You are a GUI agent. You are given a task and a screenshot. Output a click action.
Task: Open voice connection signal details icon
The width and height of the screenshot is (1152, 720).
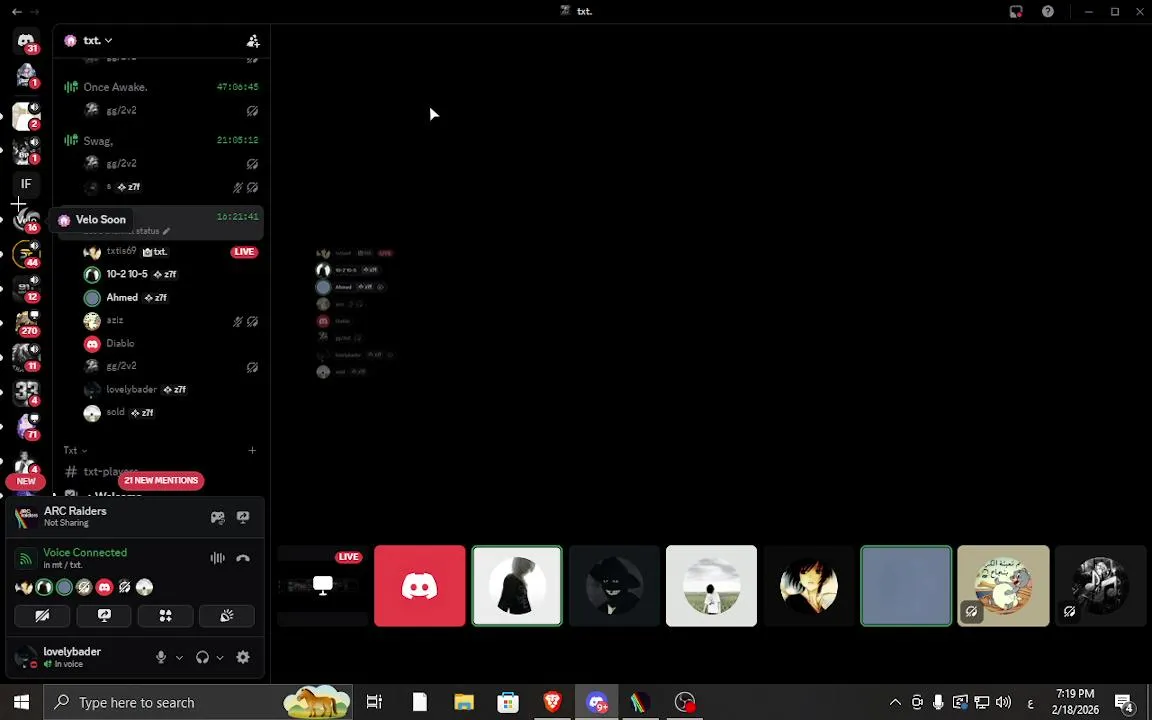pos(25,558)
